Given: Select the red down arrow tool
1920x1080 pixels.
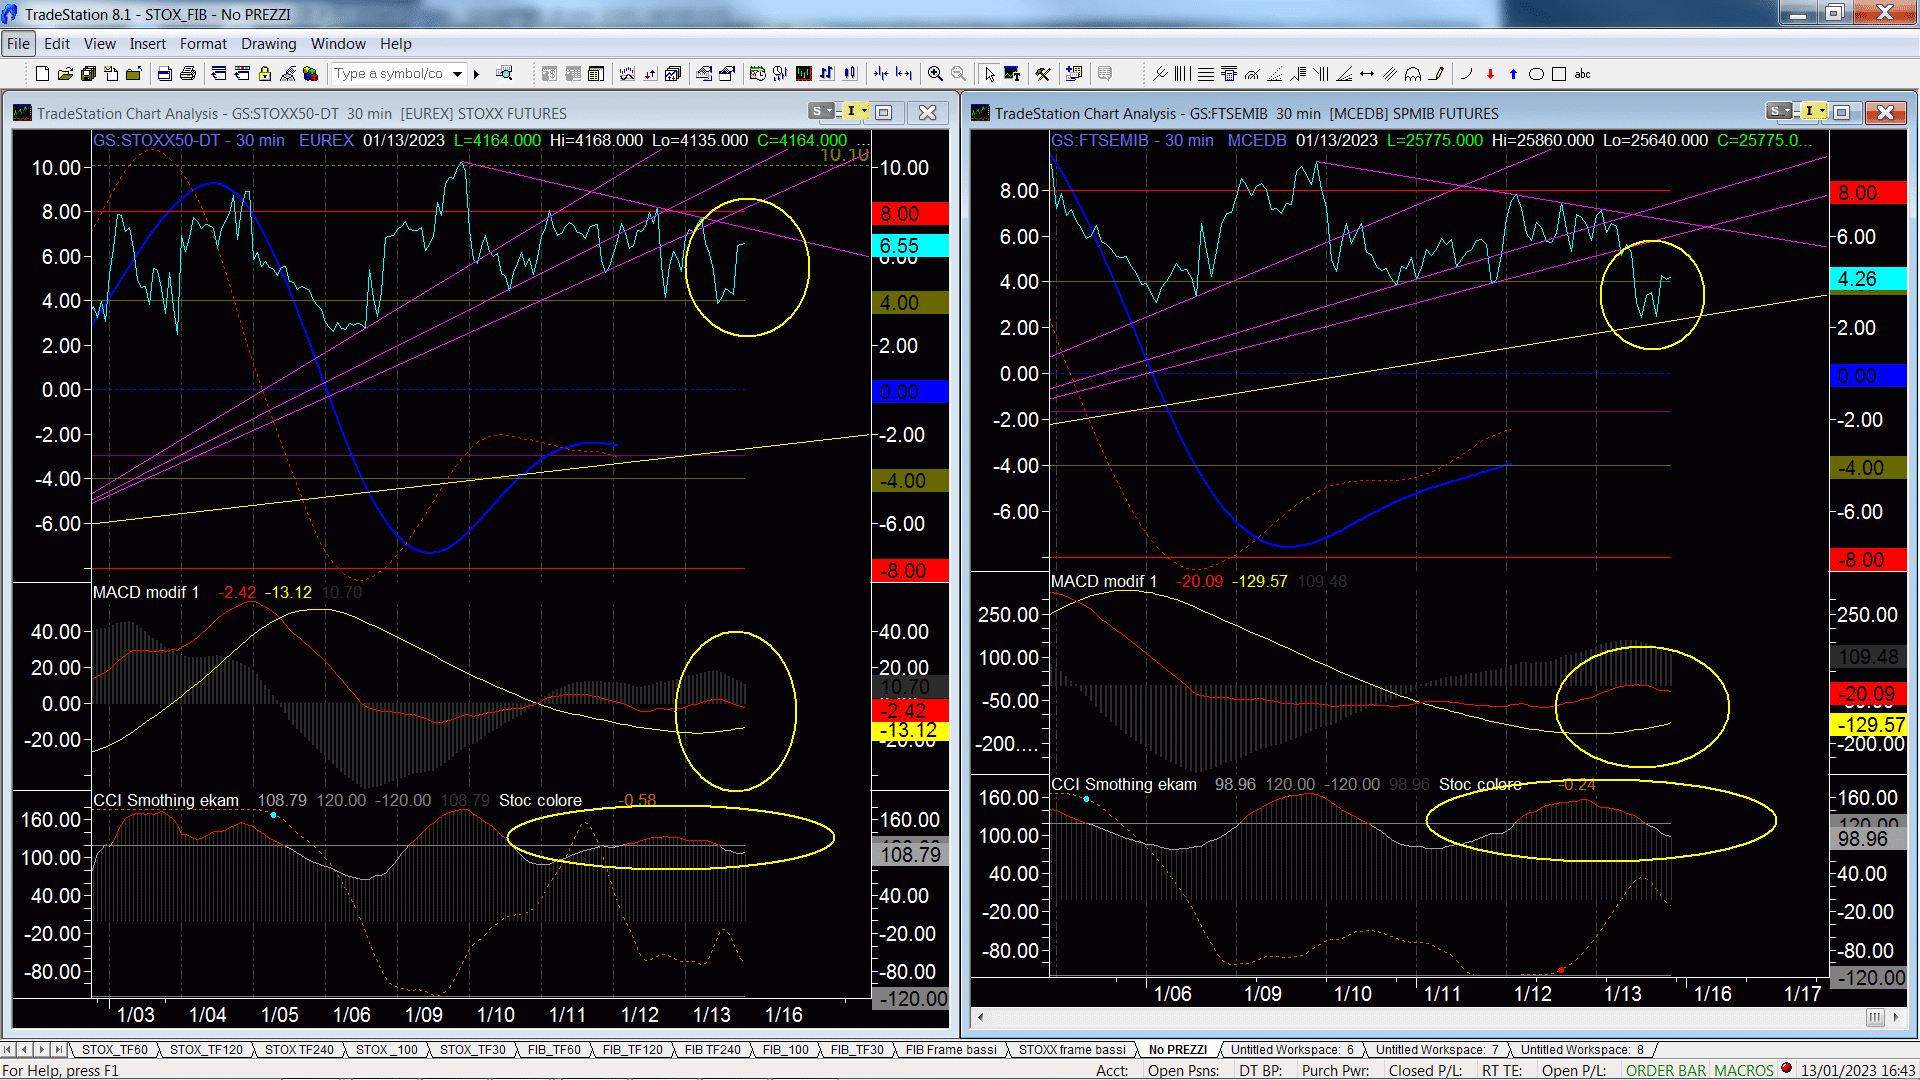Looking at the screenshot, I should (1490, 74).
